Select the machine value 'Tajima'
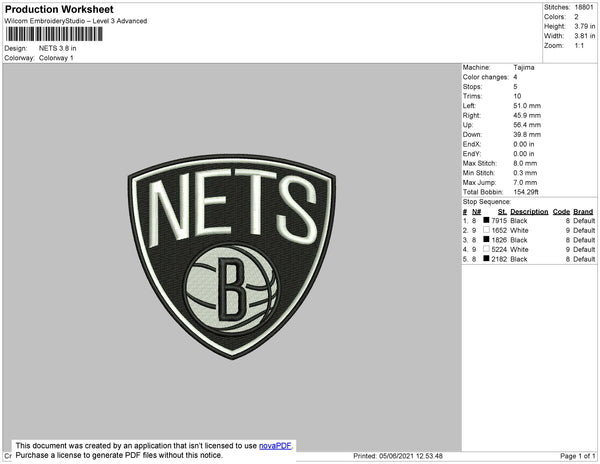This screenshot has width=600, height=464. 524,67
